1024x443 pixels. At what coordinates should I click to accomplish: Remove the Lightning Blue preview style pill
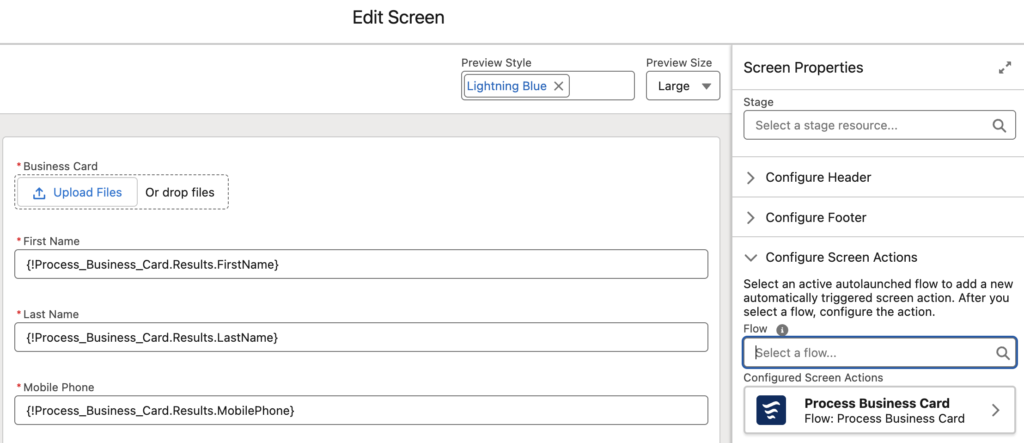[x=558, y=86]
